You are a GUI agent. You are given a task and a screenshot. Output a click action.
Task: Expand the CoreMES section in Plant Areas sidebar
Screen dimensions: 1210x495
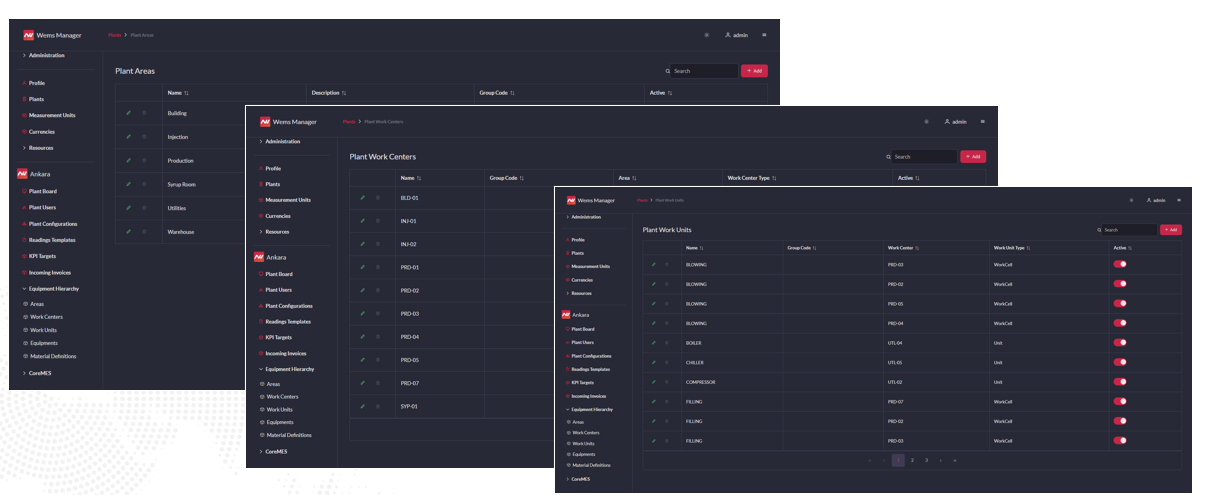tap(40, 372)
